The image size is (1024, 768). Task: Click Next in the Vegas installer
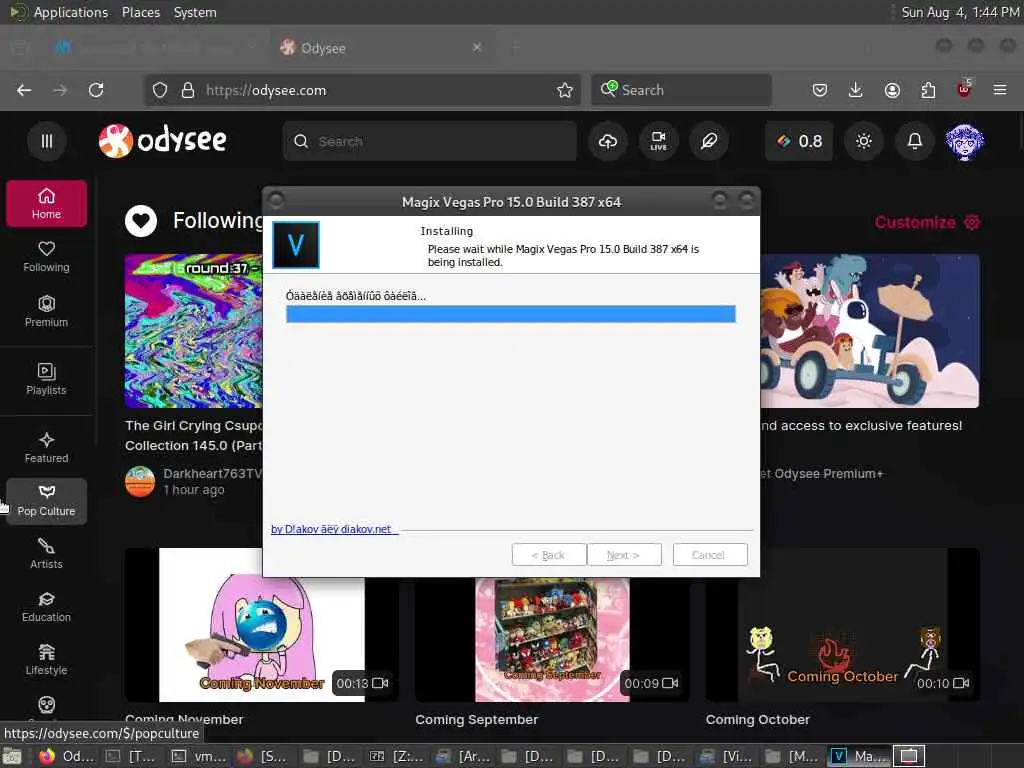click(x=624, y=555)
